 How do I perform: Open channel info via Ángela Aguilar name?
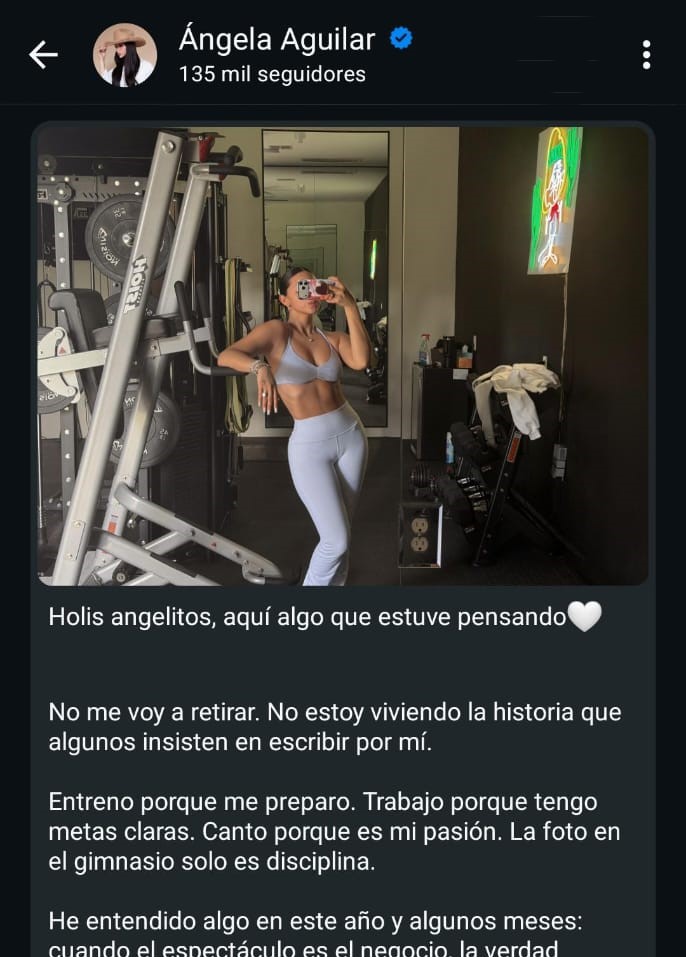coord(276,40)
